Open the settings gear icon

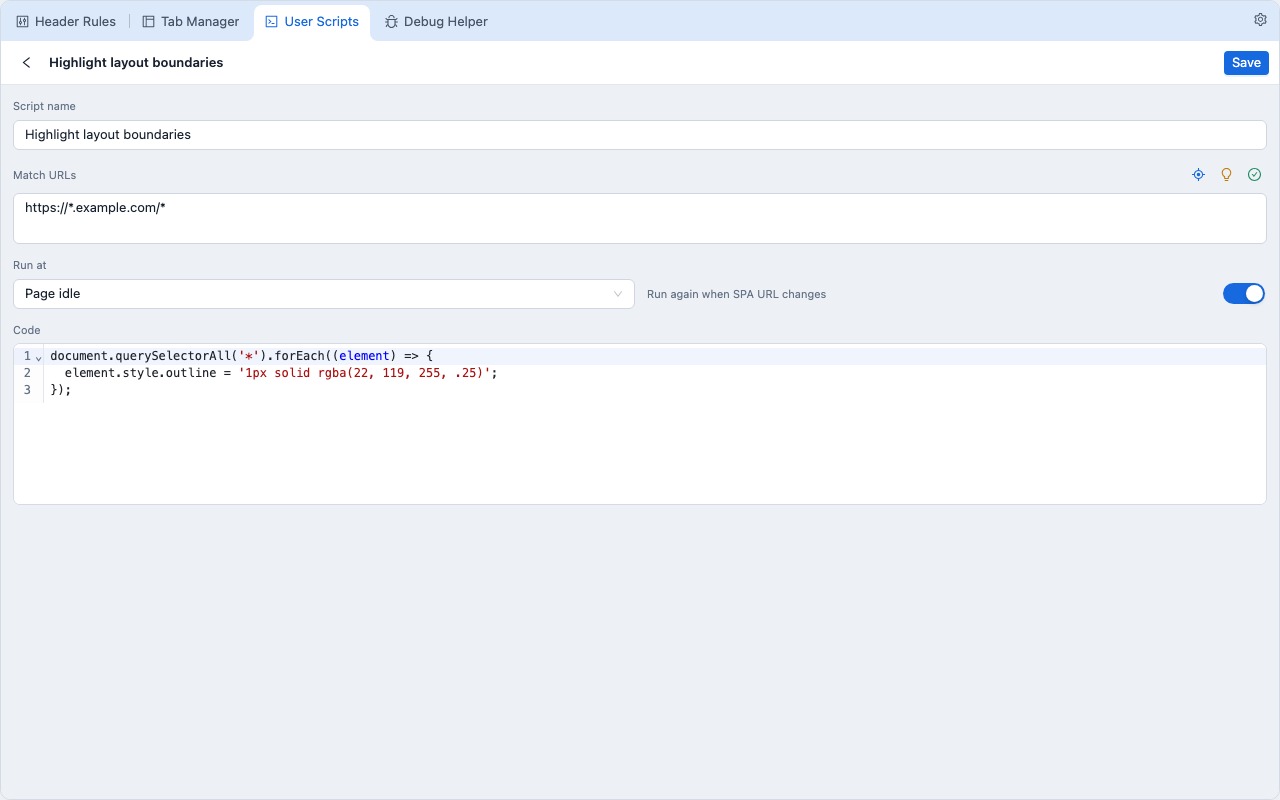pyautogui.click(x=1260, y=20)
